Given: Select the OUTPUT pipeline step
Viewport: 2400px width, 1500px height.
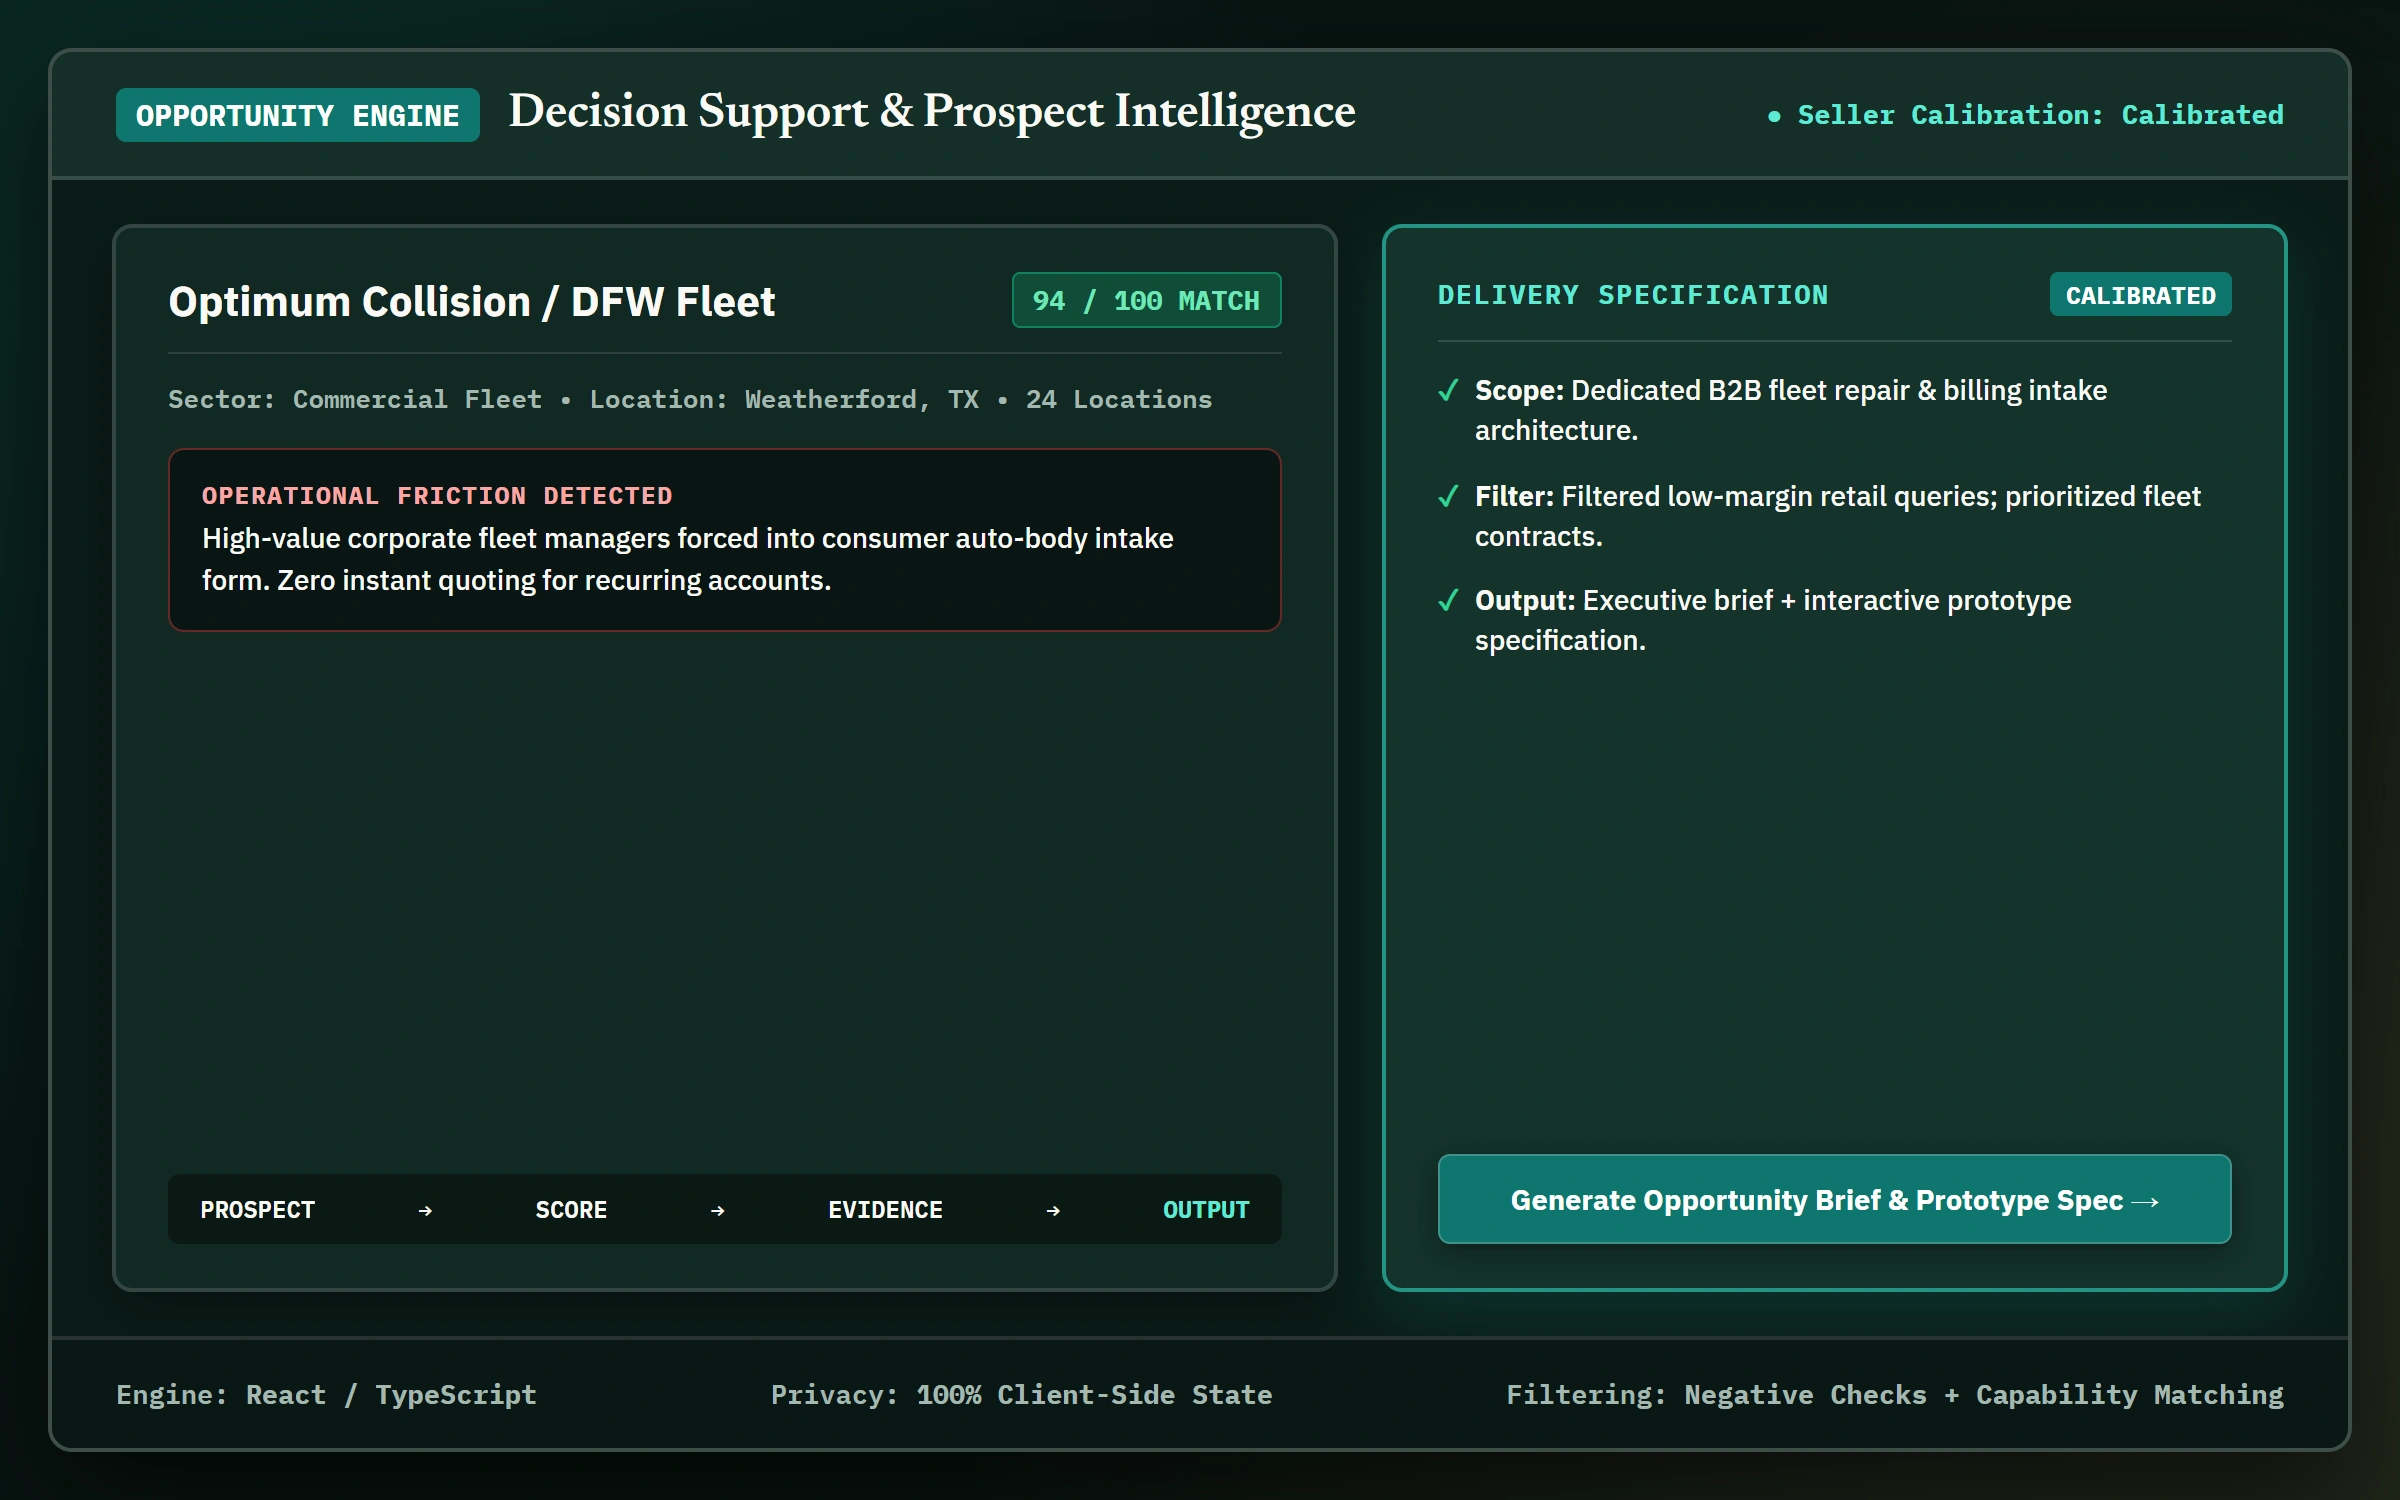Looking at the screenshot, I should pyautogui.click(x=1206, y=1210).
